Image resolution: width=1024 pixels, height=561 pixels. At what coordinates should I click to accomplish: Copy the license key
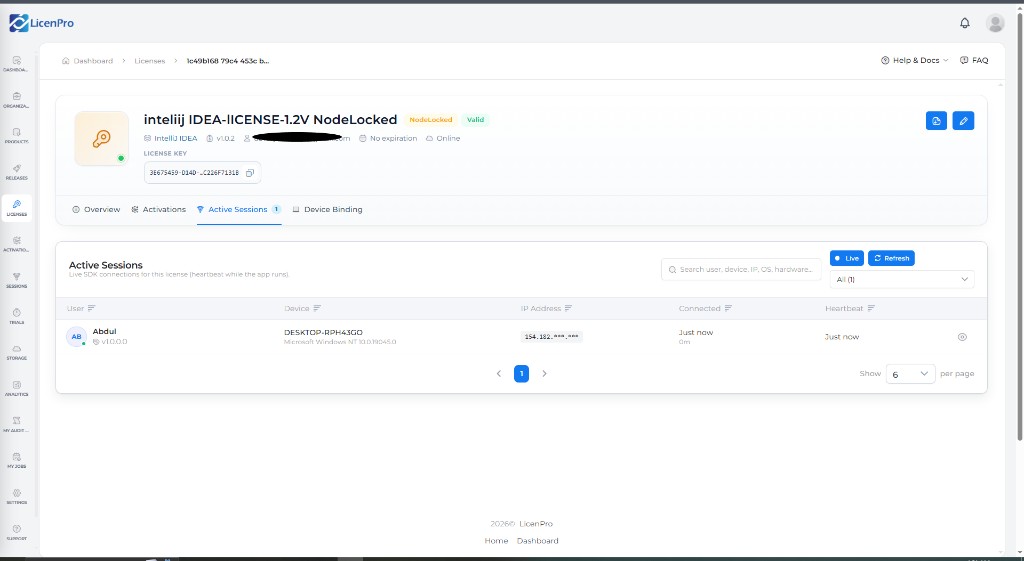pos(249,173)
